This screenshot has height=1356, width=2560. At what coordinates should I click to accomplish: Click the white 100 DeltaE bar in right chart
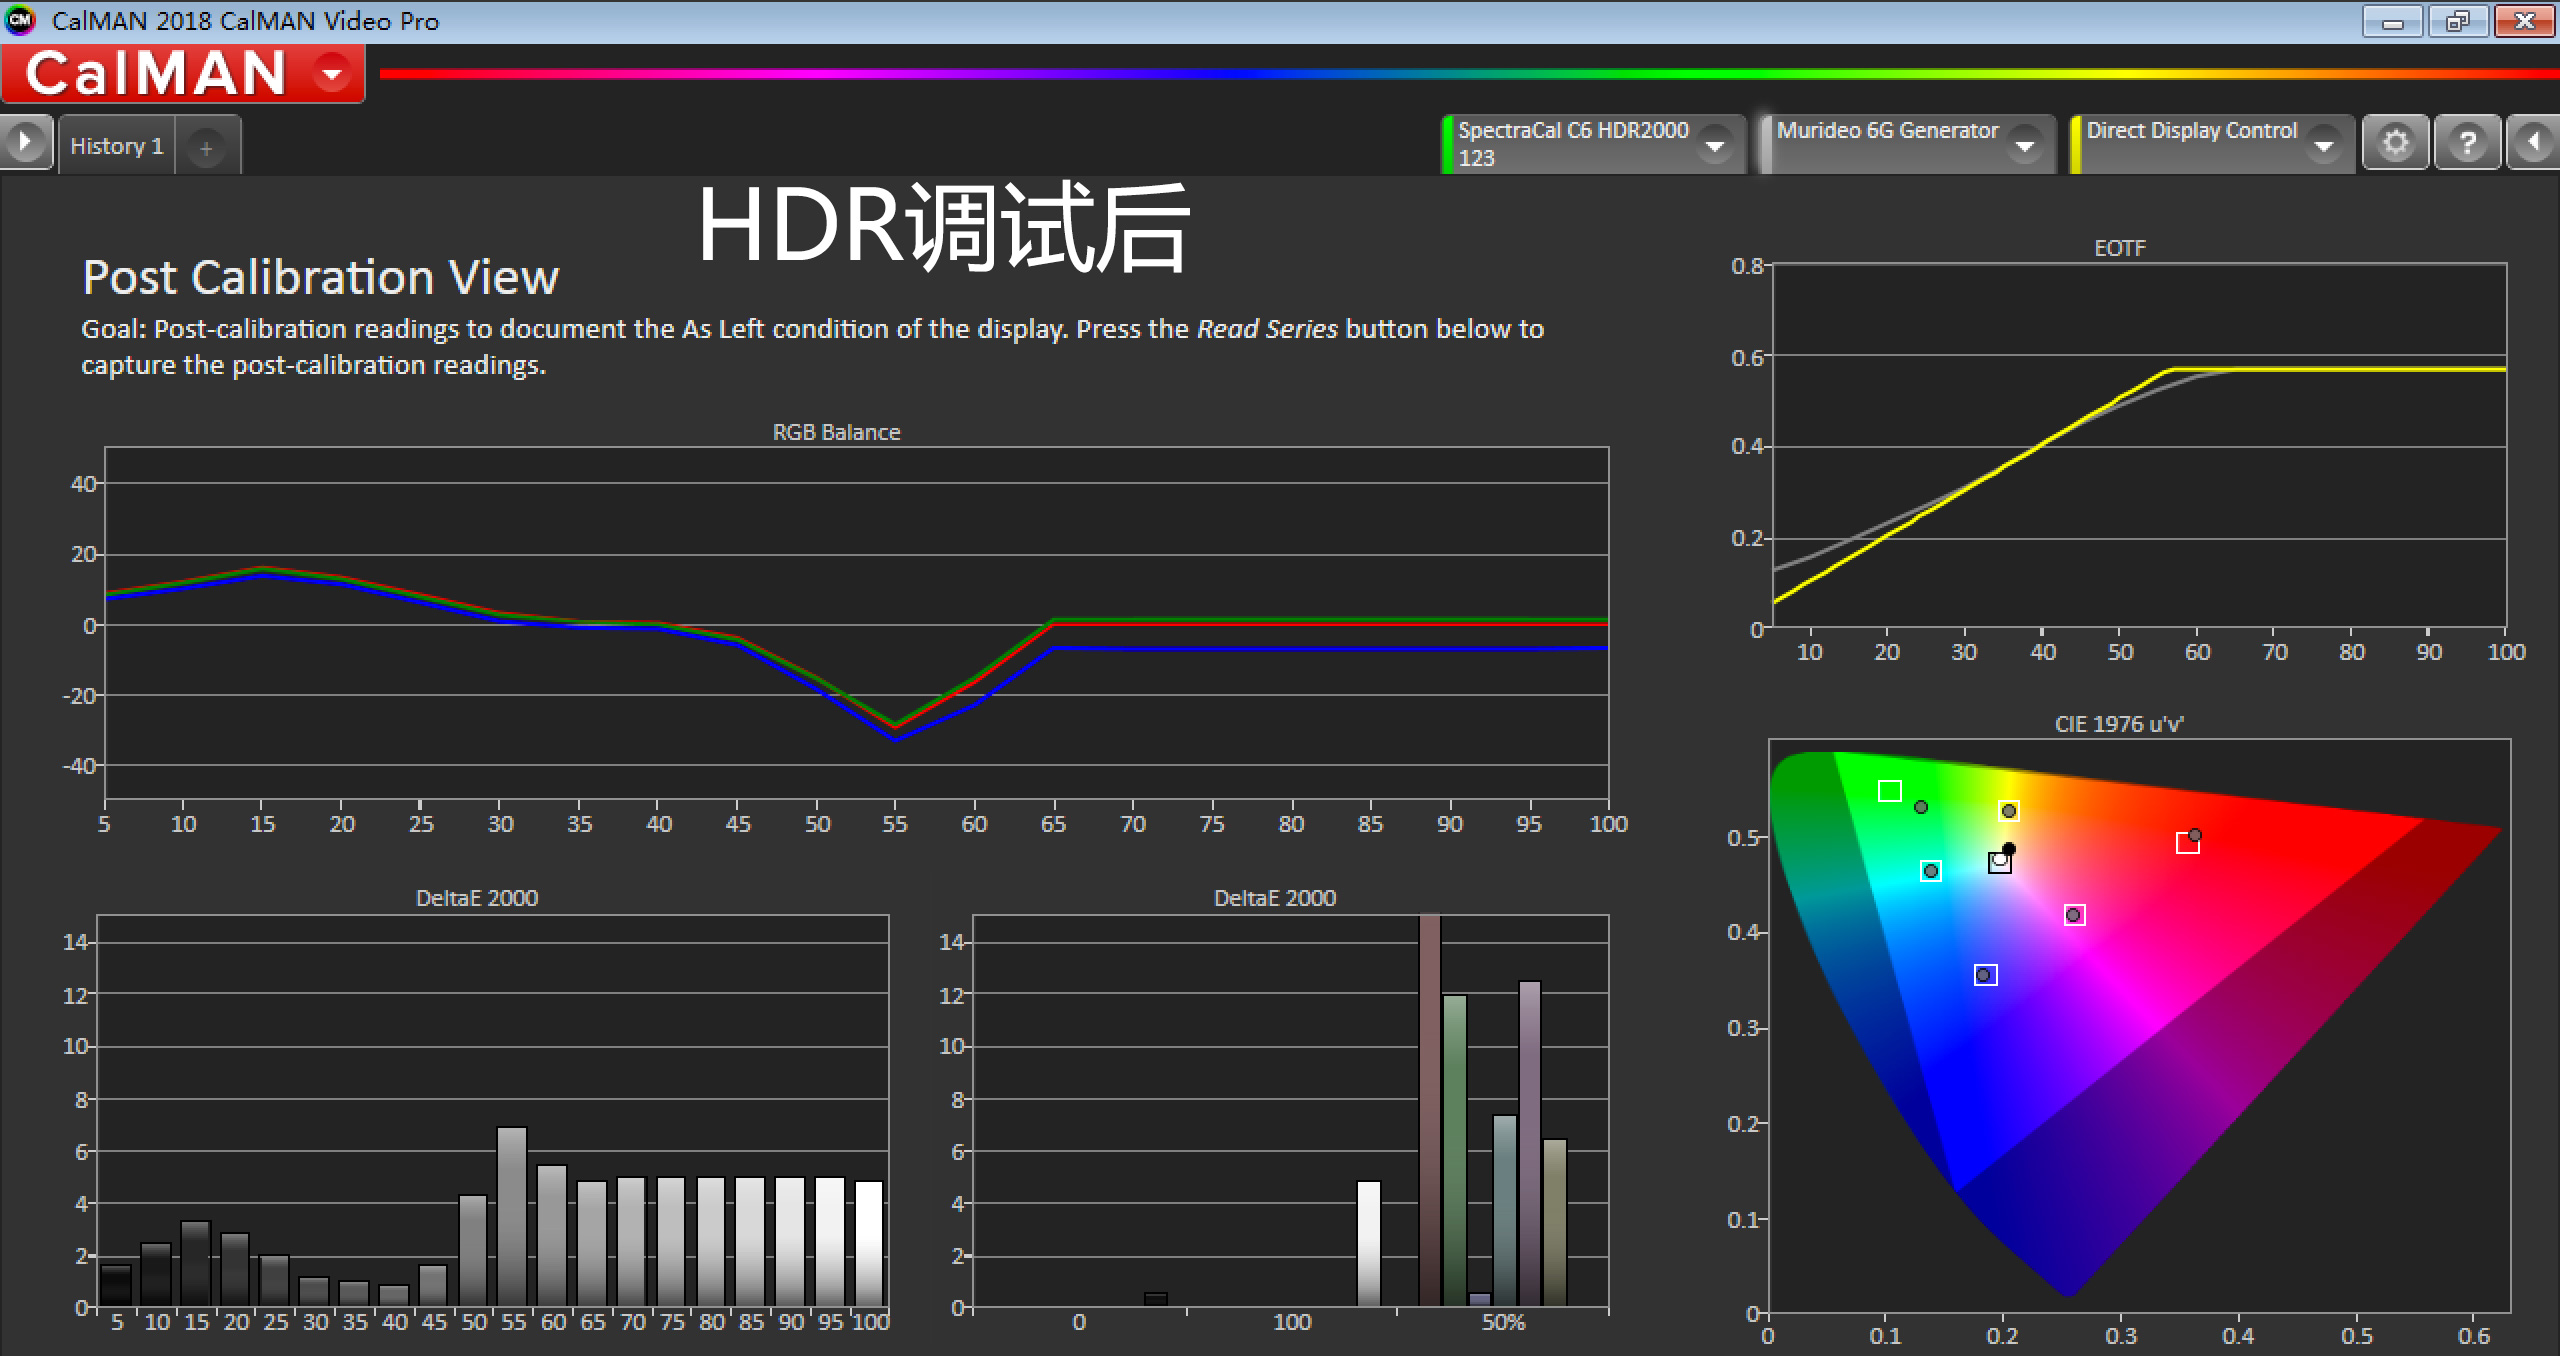click(1369, 1243)
